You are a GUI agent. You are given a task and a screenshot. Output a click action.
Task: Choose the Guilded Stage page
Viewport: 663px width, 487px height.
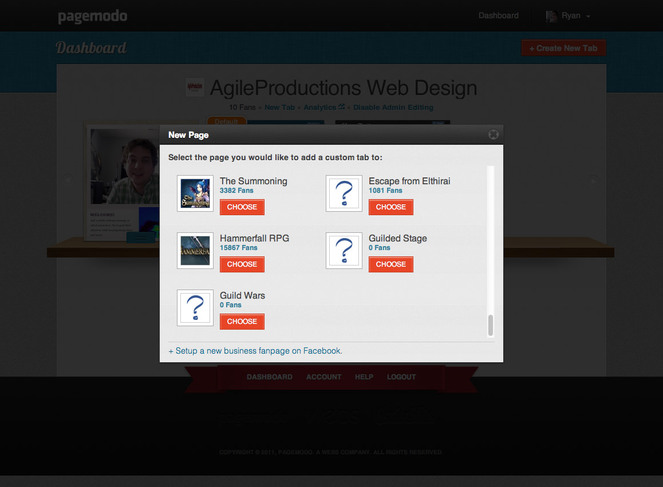coord(391,264)
